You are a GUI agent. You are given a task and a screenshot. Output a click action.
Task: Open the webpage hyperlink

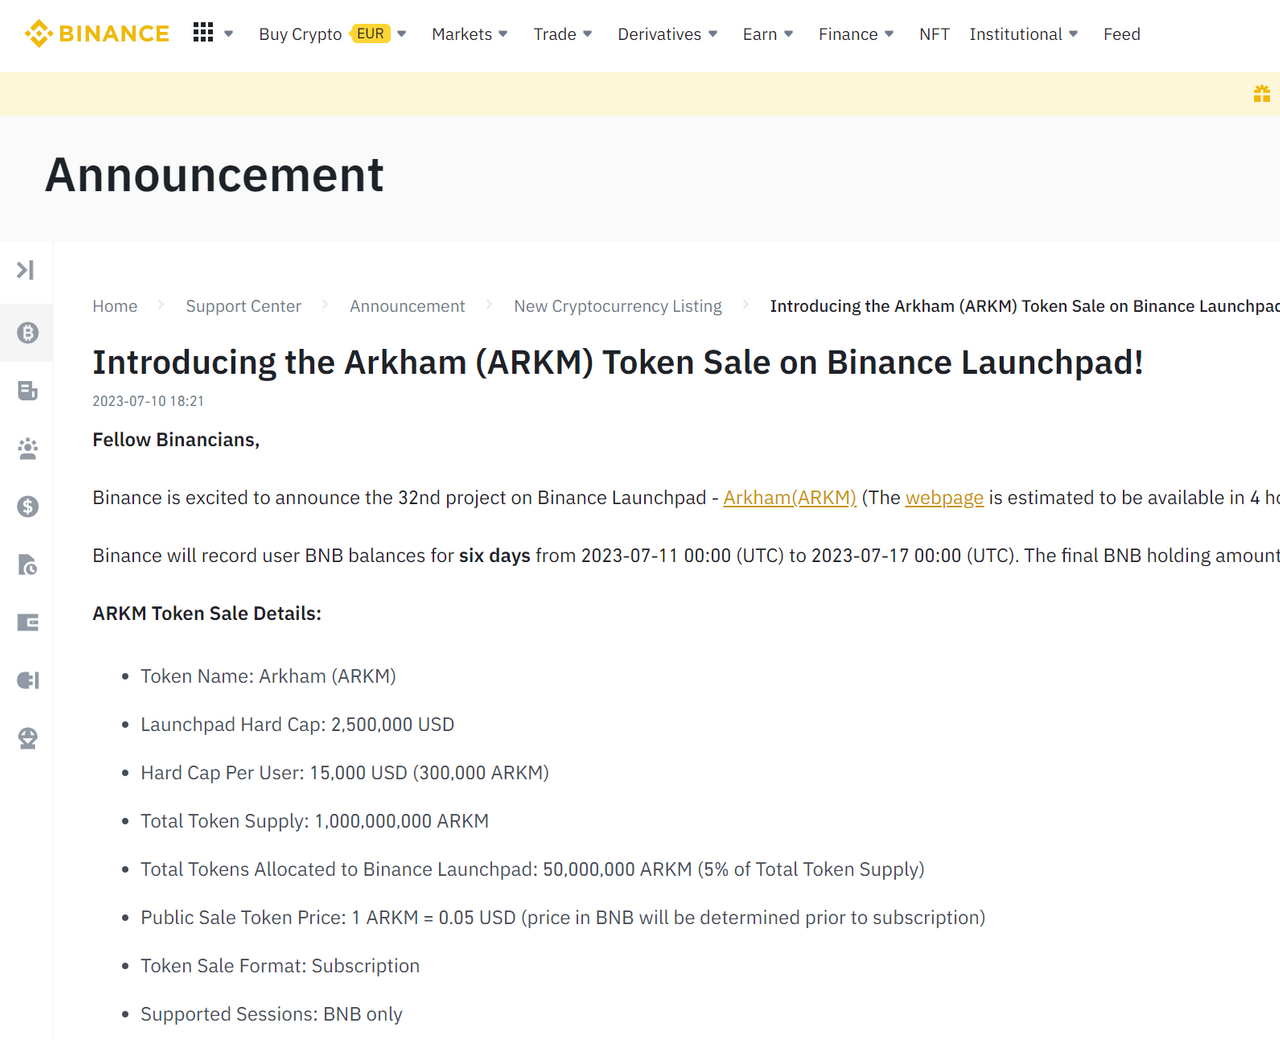tap(945, 498)
